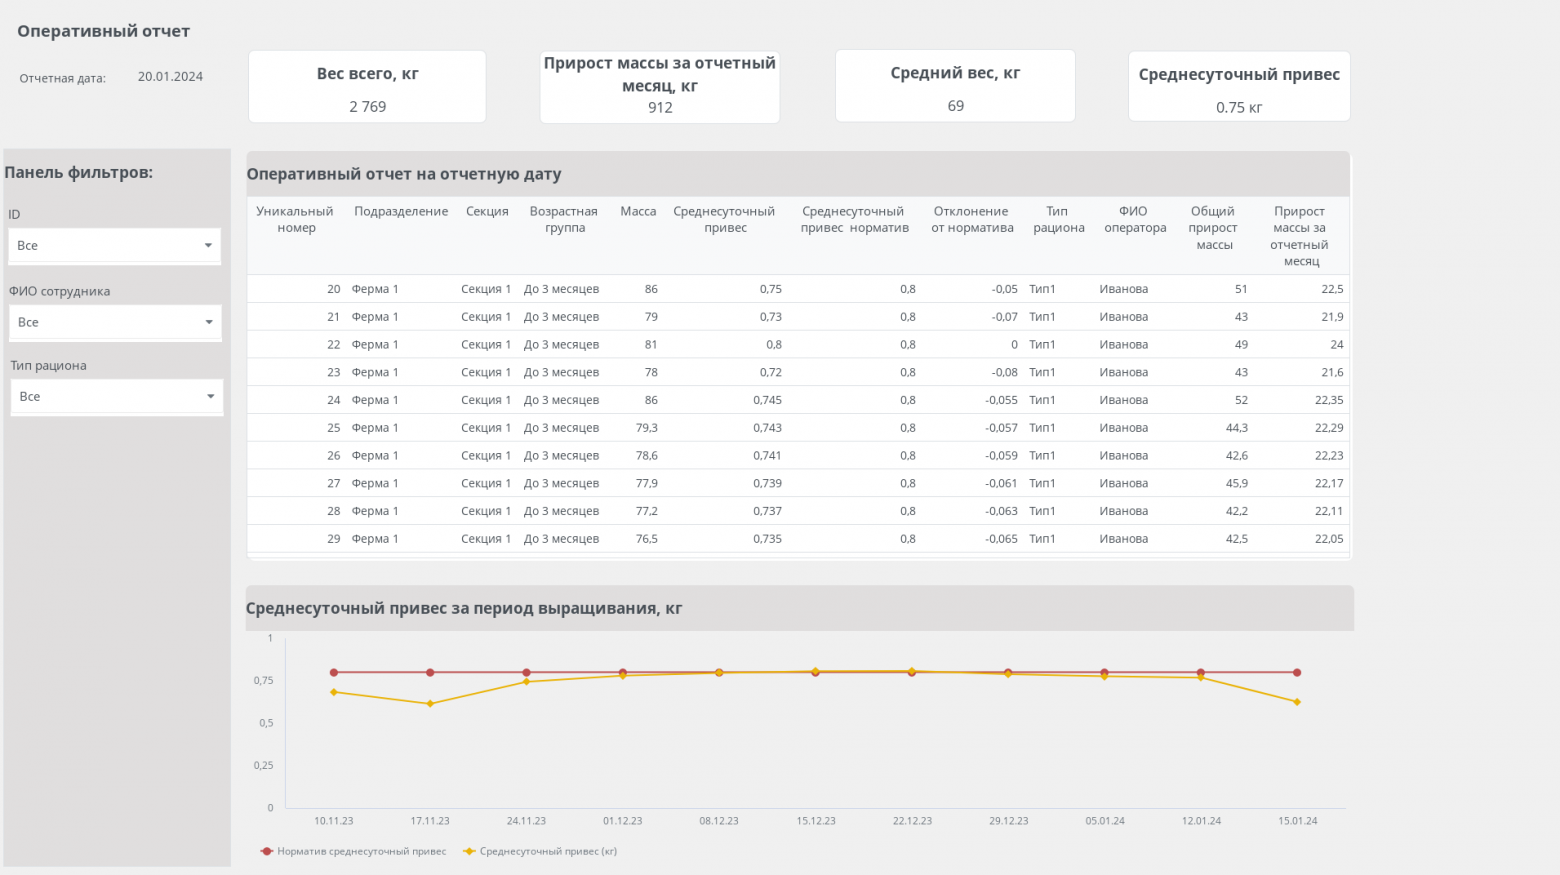Screen dimensions: 1560x875
Task: Click the Прирост массы за отчетный месяц card
Action: [660, 88]
